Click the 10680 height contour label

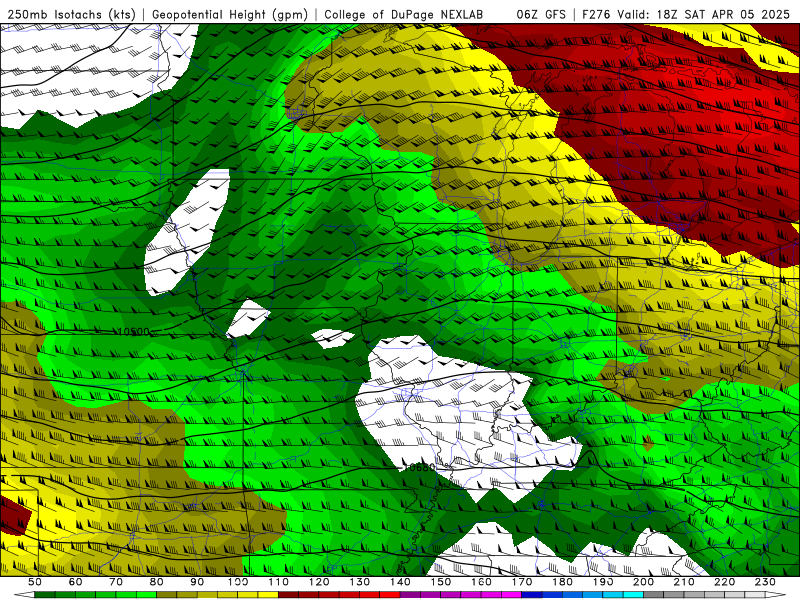419,467
